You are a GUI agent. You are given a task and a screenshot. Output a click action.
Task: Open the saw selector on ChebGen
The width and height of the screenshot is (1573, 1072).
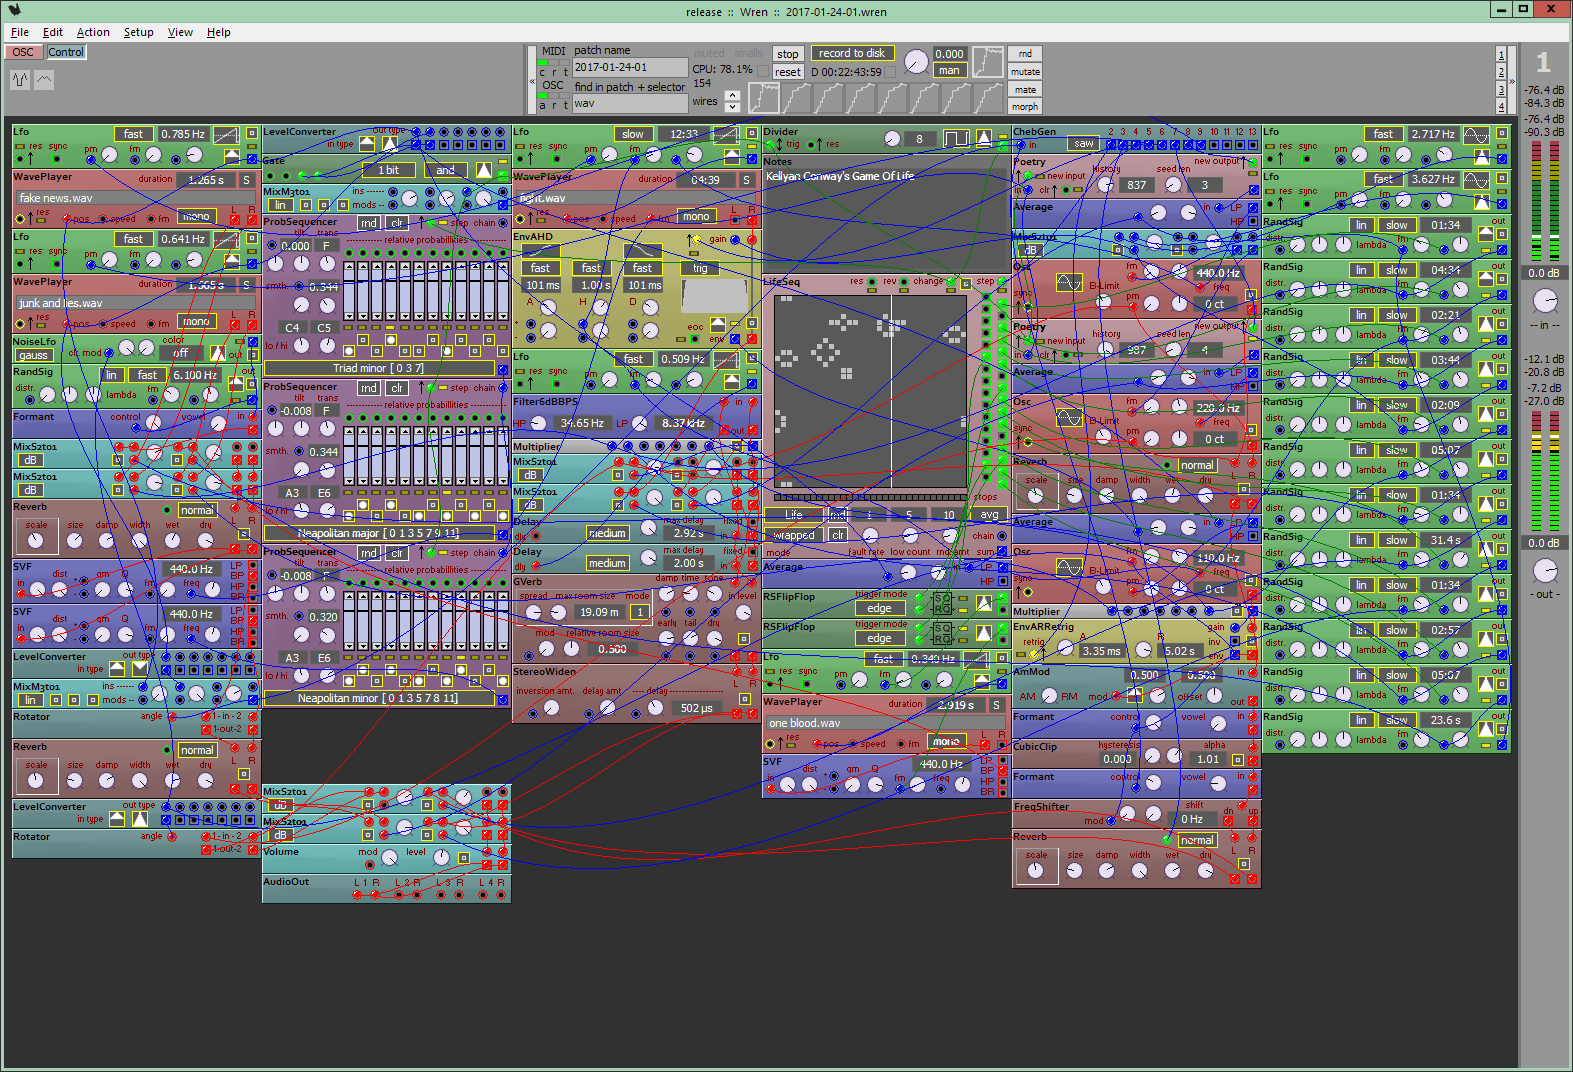(x=1084, y=144)
